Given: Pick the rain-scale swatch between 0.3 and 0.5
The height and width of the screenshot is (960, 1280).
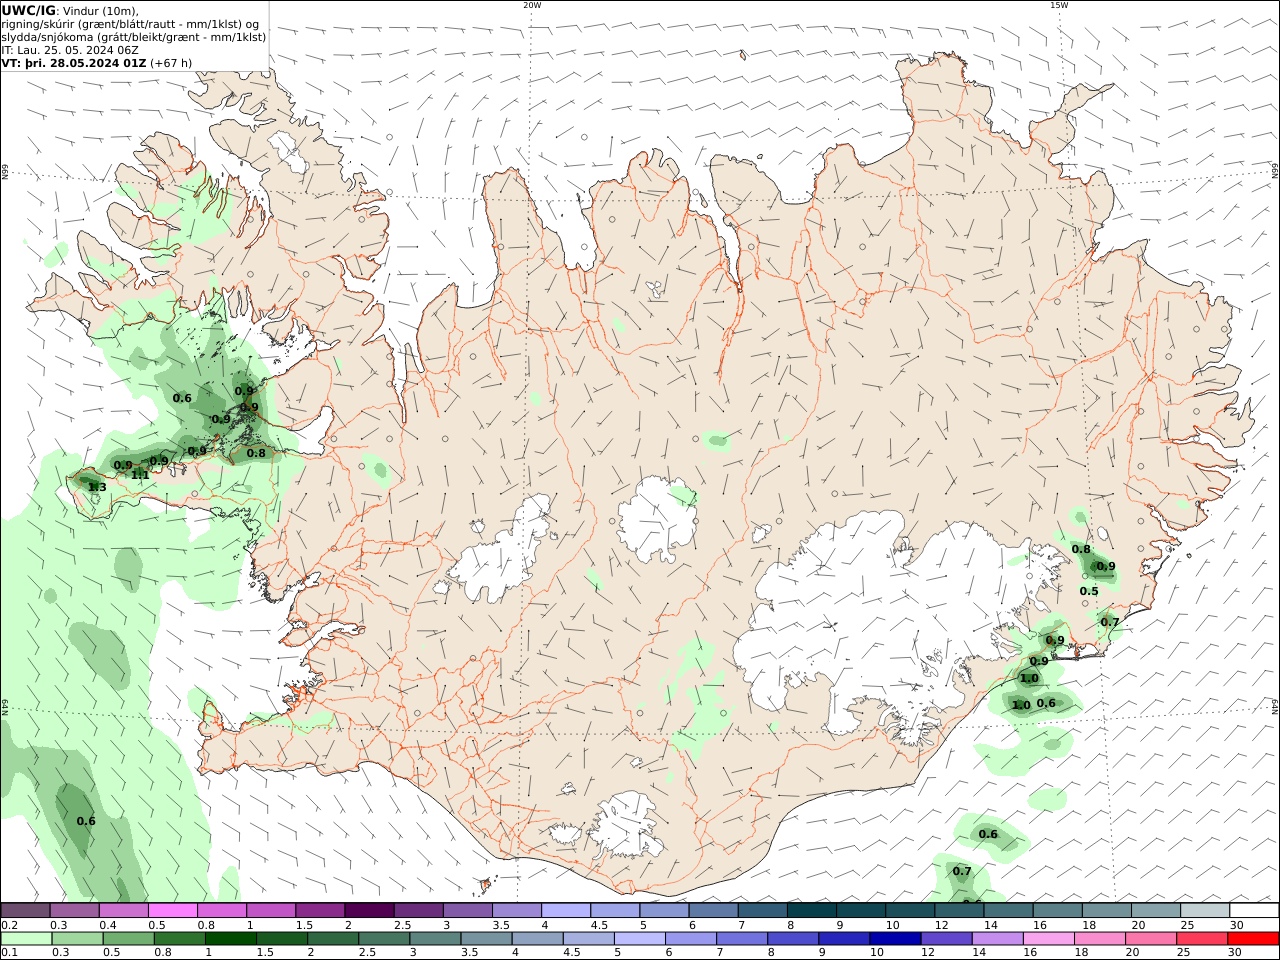Looking at the screenshot, I should (77, 939).
